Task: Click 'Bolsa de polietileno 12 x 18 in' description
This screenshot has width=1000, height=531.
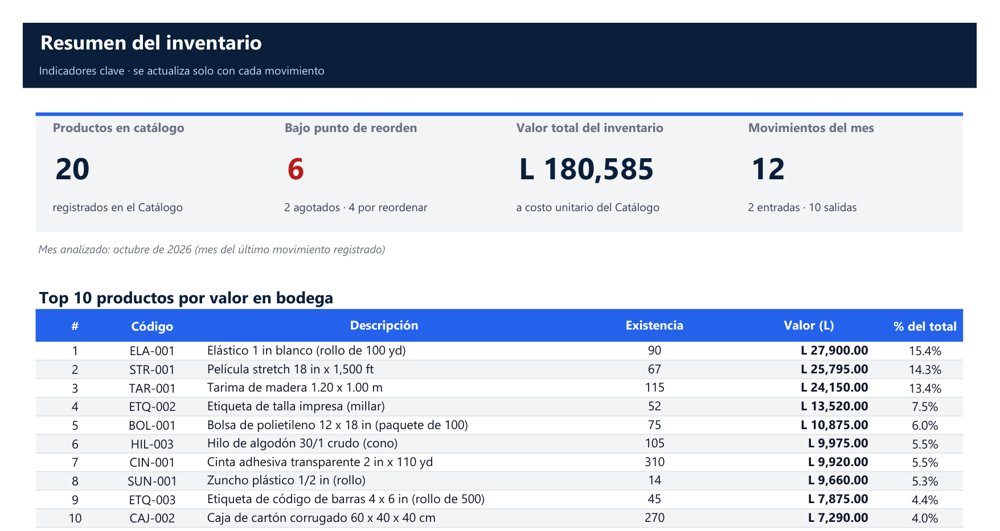Action: [337, 425]
